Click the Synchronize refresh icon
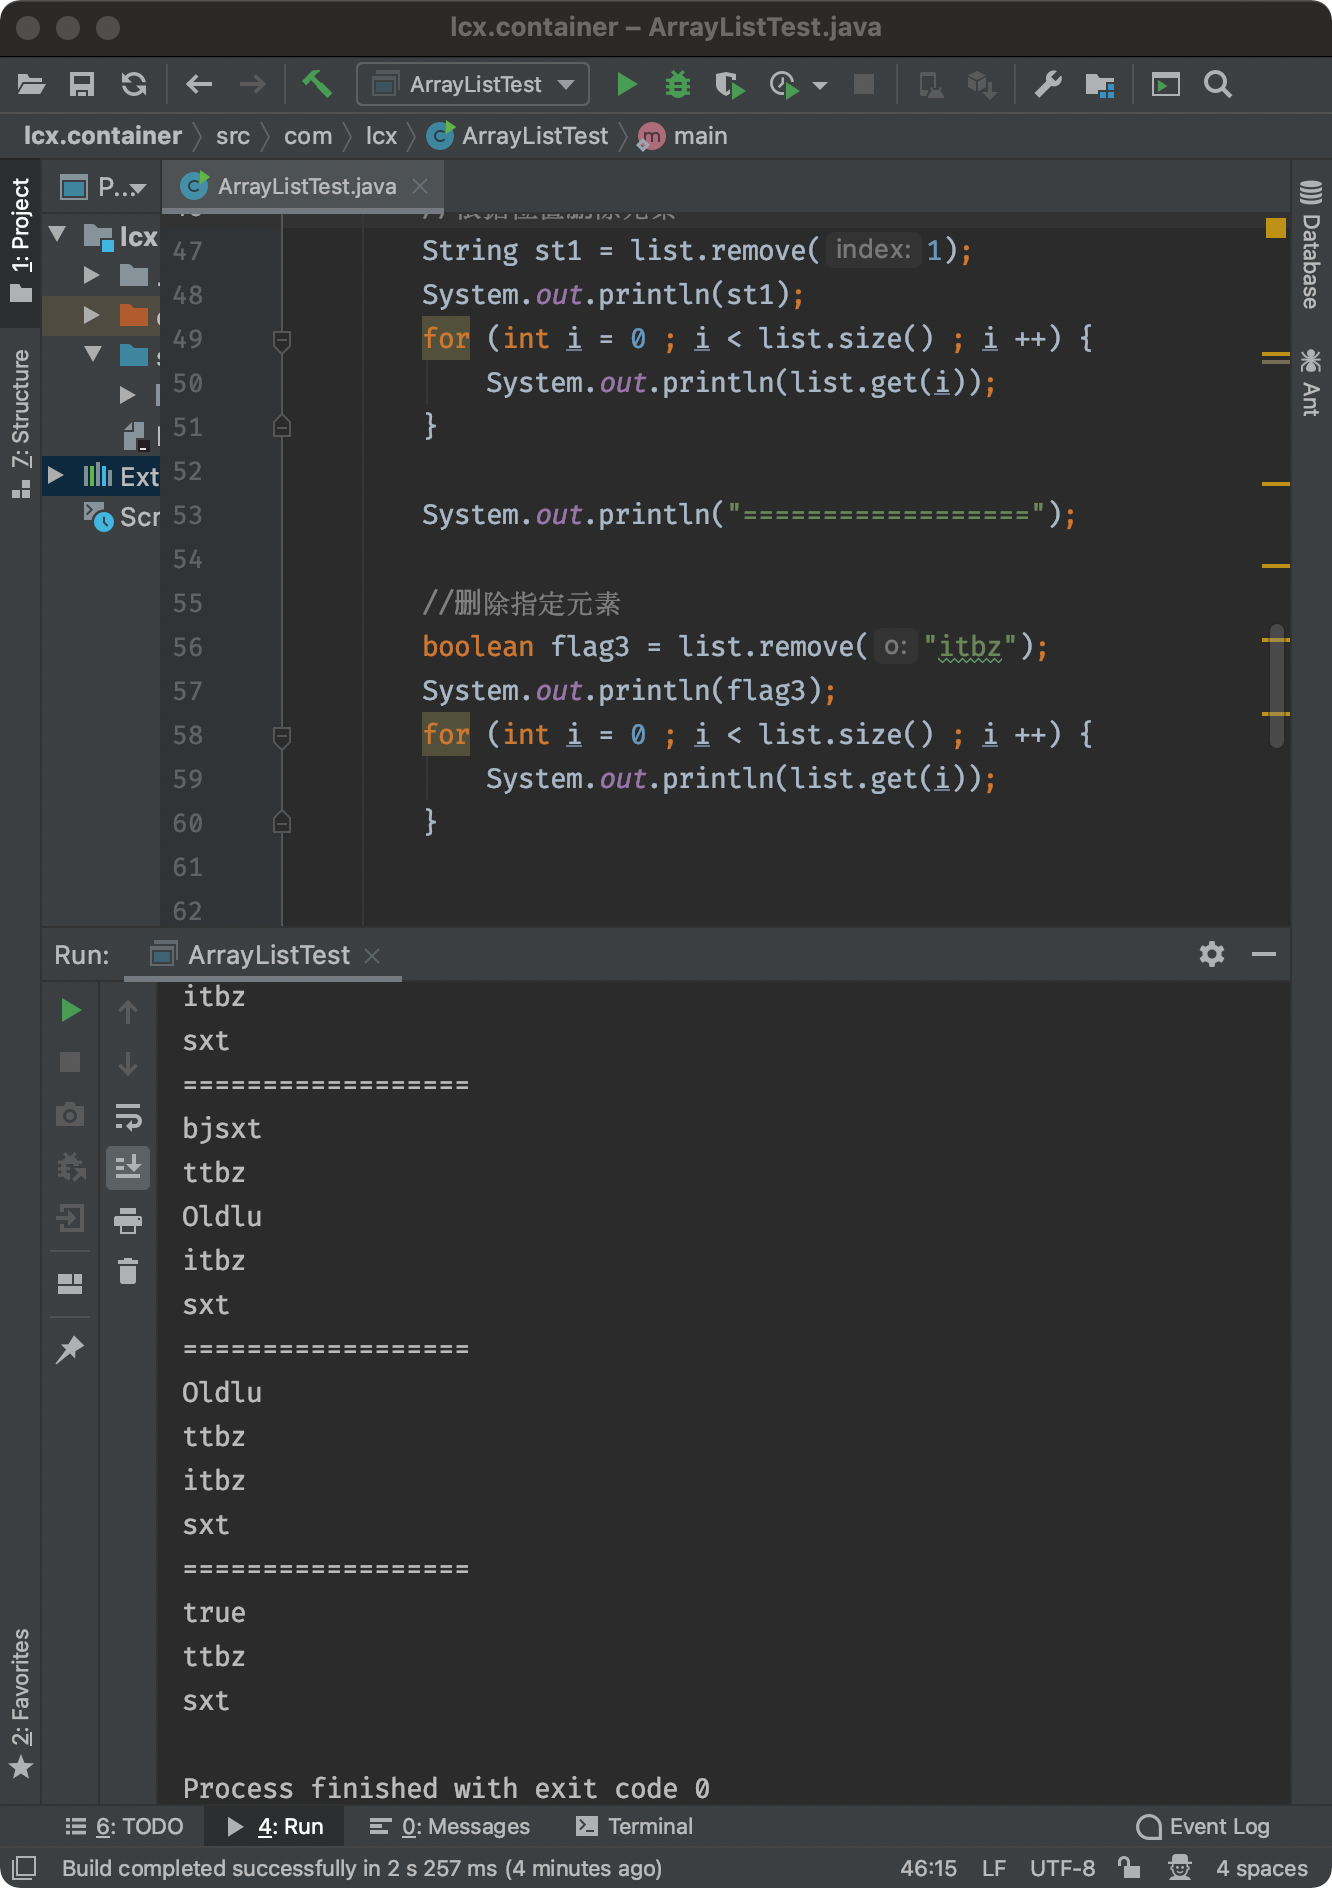Image resolution: width=1332 pixels, height=1888 pixels. [134, 85]
